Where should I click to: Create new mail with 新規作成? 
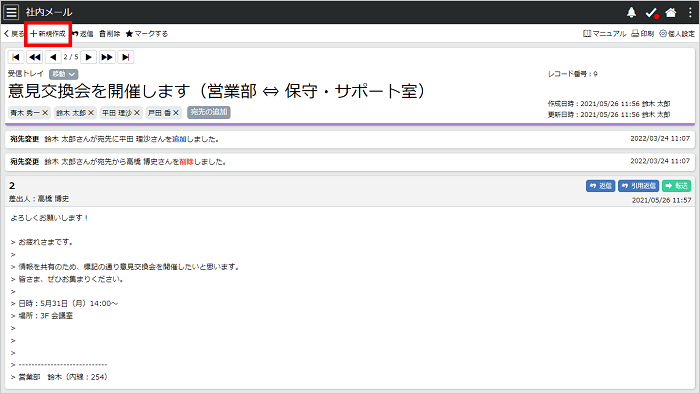48,33
